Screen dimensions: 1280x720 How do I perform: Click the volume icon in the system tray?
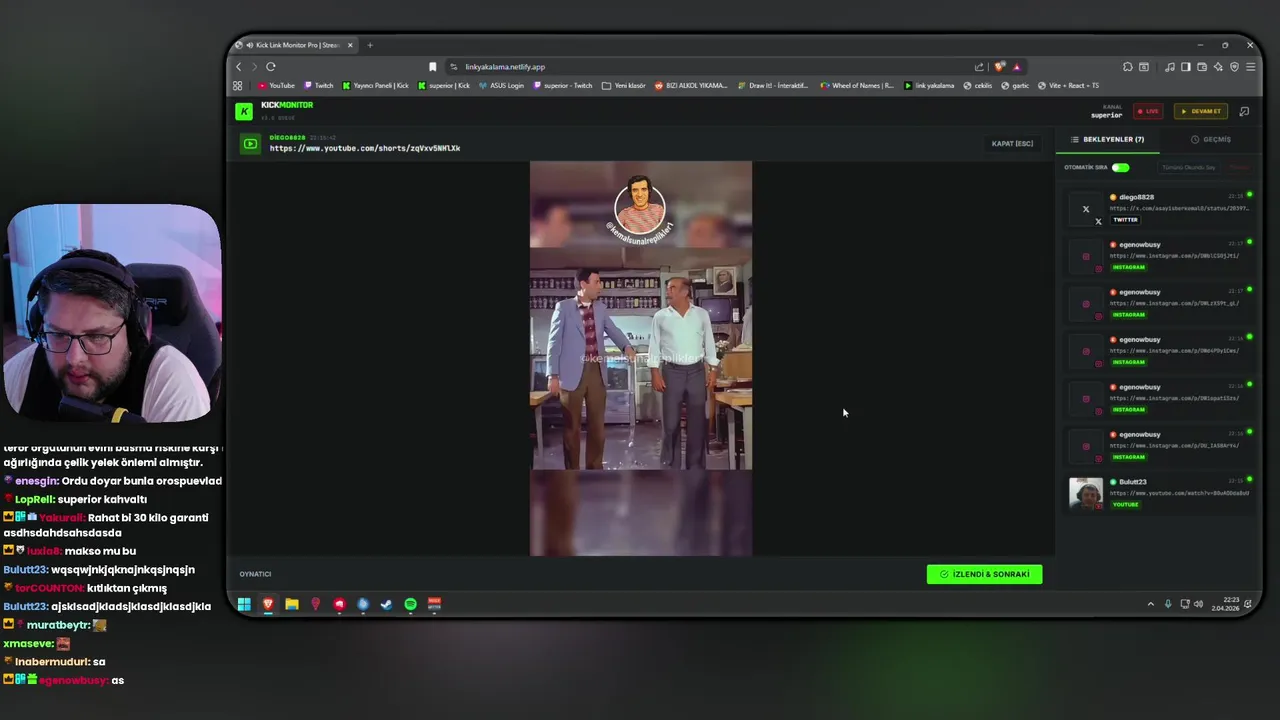click(x=1199, y=604)
